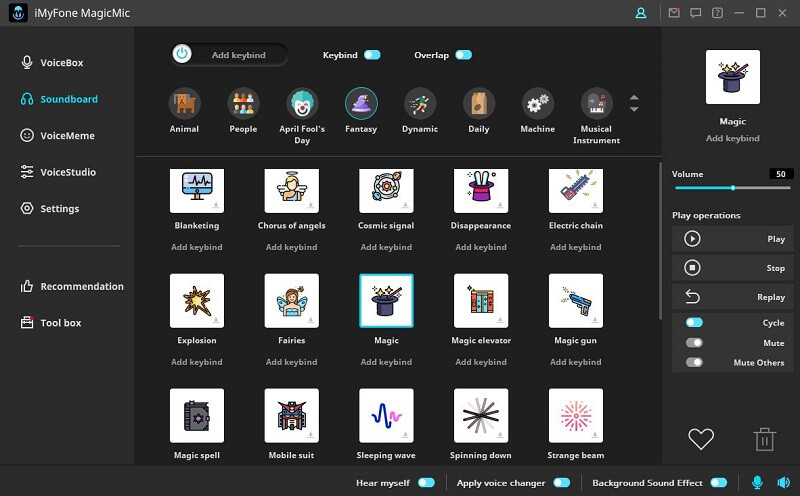Select the Animal sound category
Screen dimensions: 800x496
(x=184, y=104)
